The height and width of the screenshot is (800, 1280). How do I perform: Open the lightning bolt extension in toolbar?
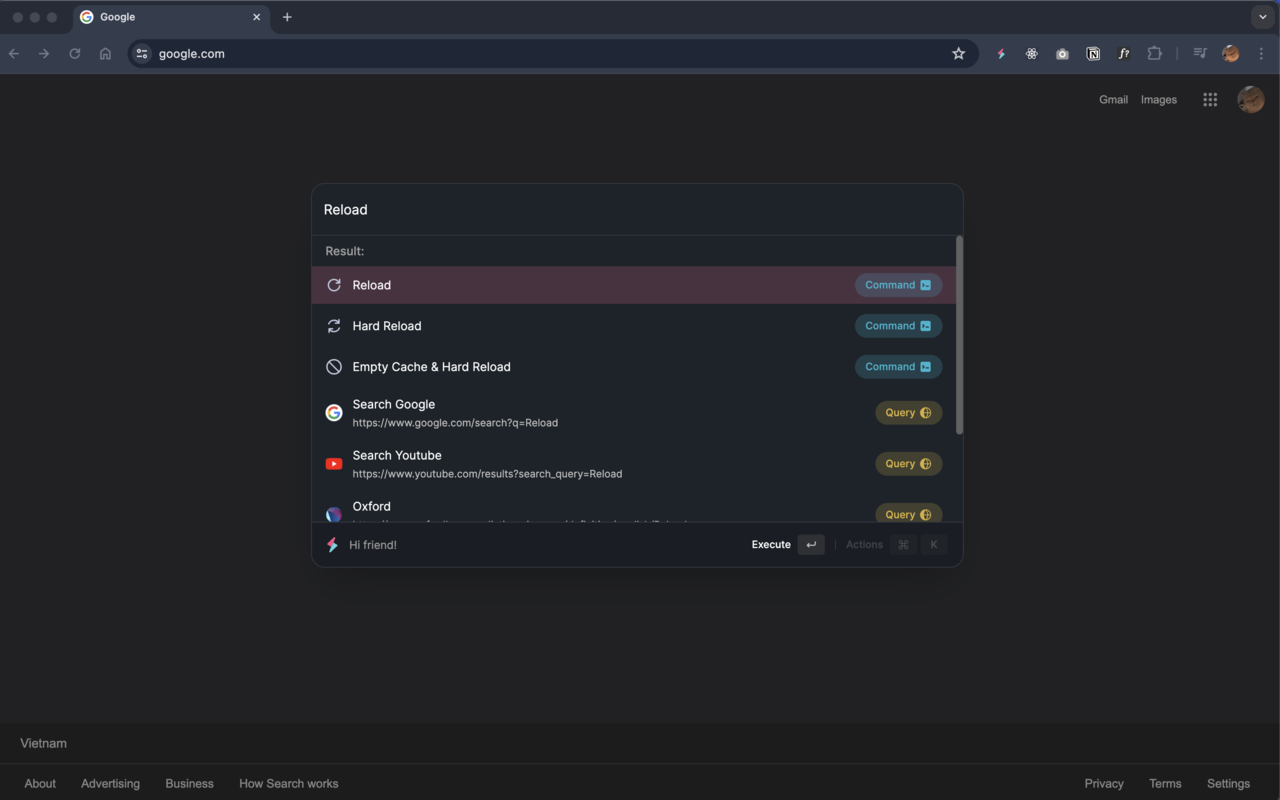pos(1001,54)
